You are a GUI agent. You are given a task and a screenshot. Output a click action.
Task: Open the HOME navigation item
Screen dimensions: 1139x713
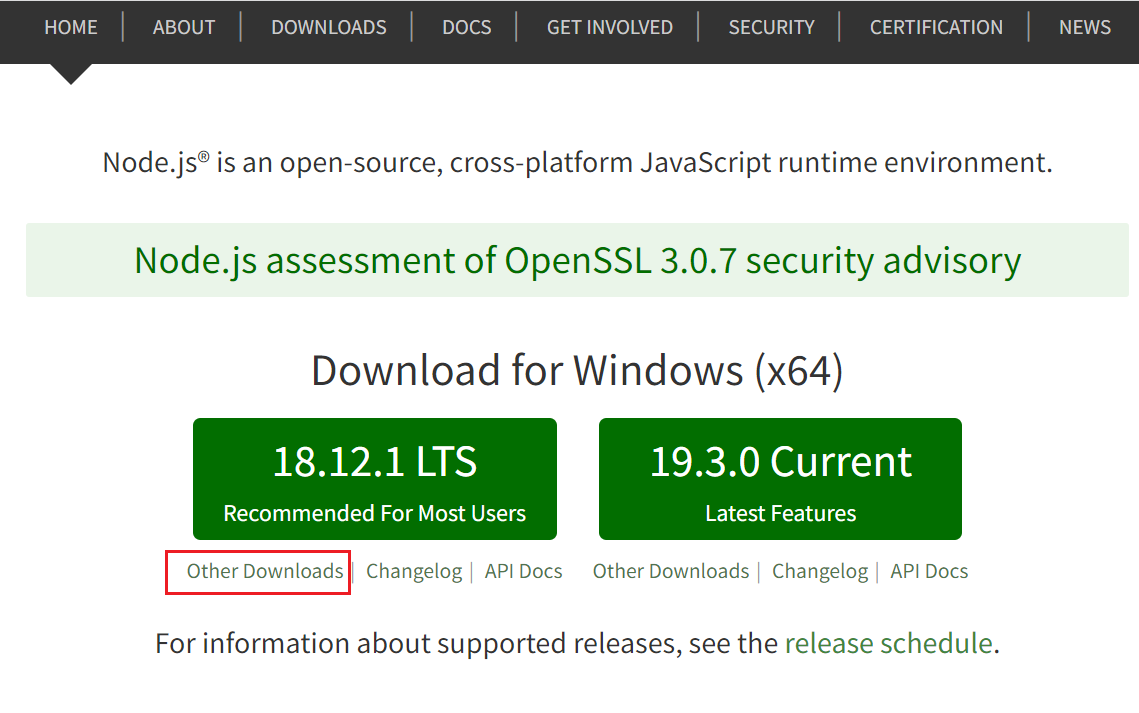70,28
